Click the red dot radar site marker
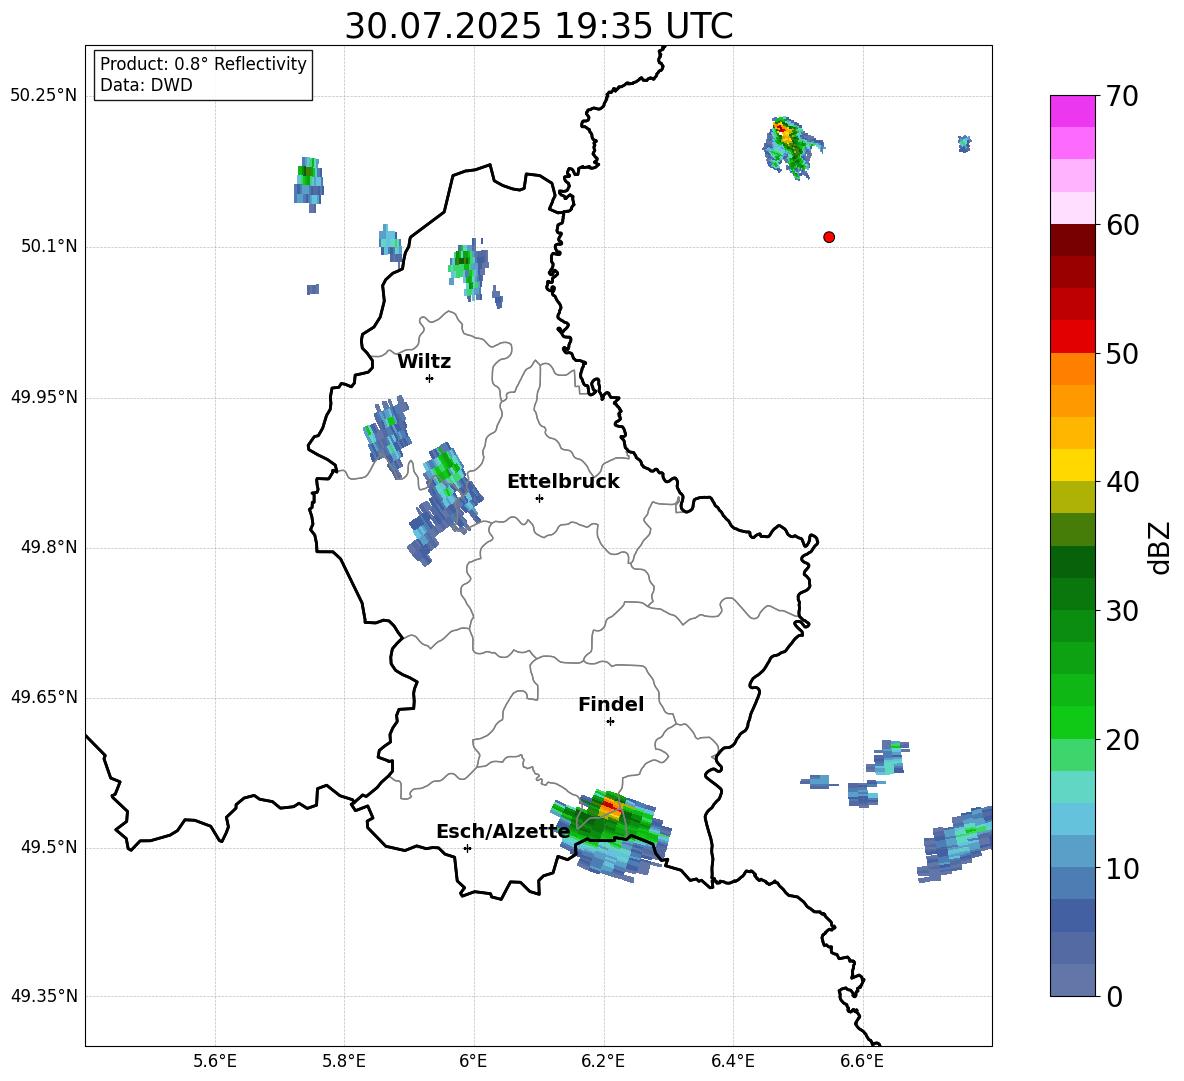 tap(829, 237)
